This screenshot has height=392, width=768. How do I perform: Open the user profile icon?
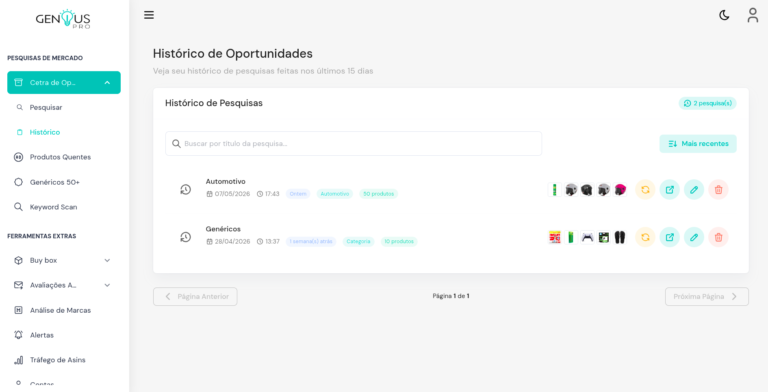[753, 15]
